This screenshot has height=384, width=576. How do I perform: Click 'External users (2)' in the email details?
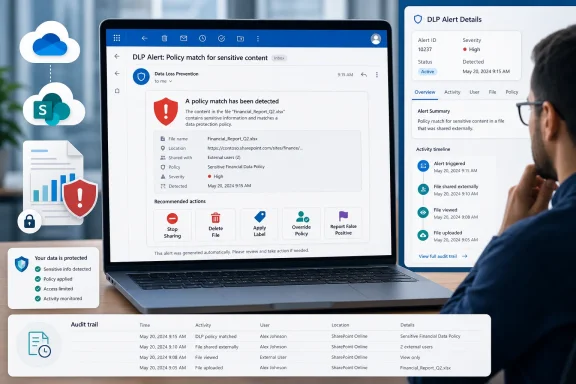click(224, 157)
